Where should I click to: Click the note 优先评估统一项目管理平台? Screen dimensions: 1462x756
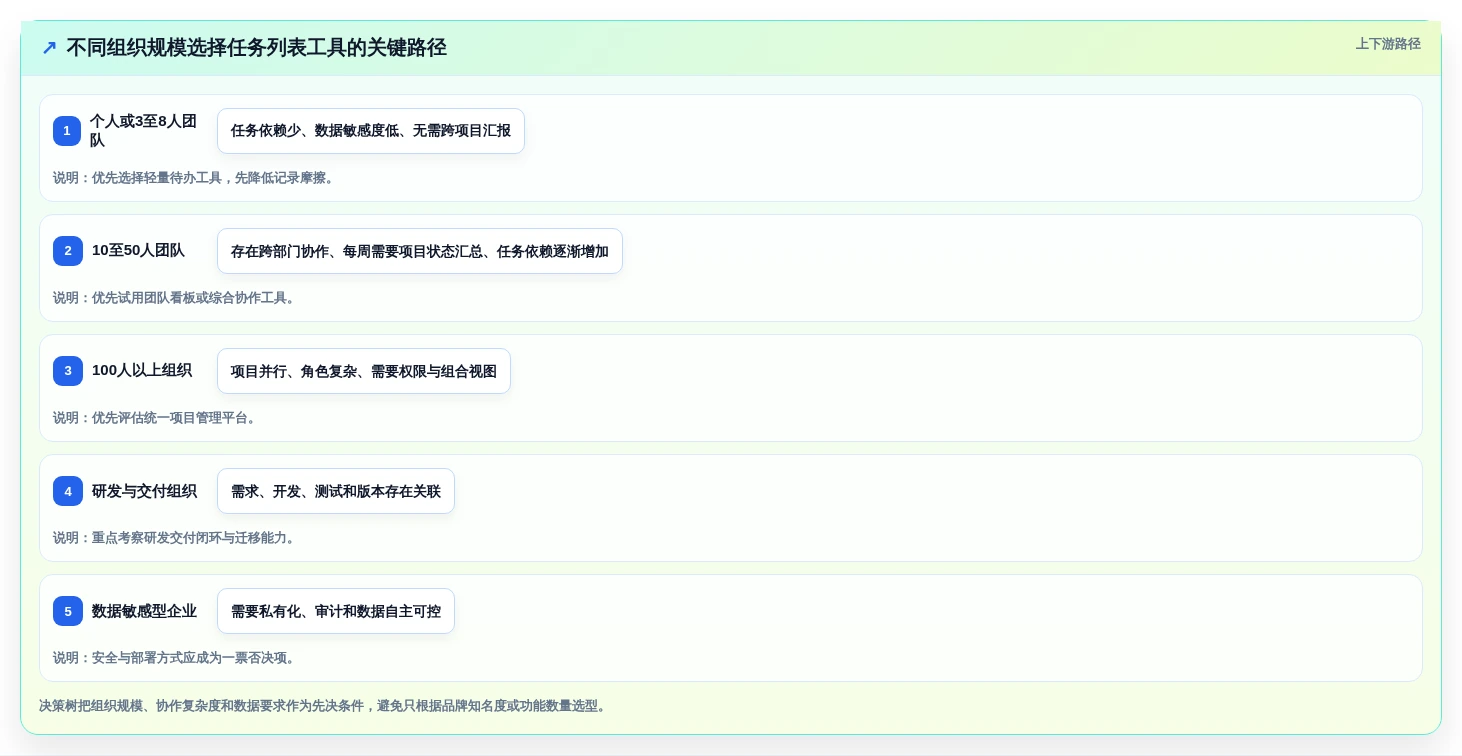tap(157, 418)
